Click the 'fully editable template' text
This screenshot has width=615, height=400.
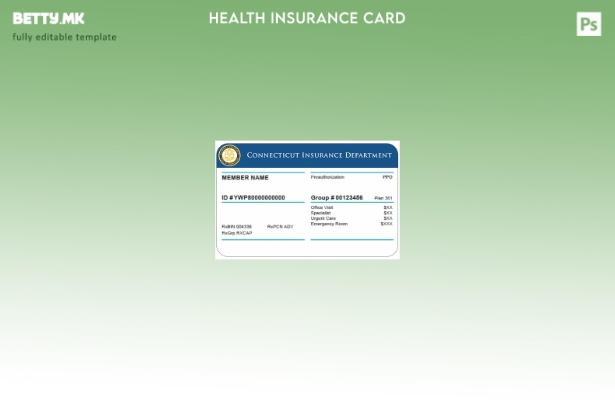coord(64,38)
